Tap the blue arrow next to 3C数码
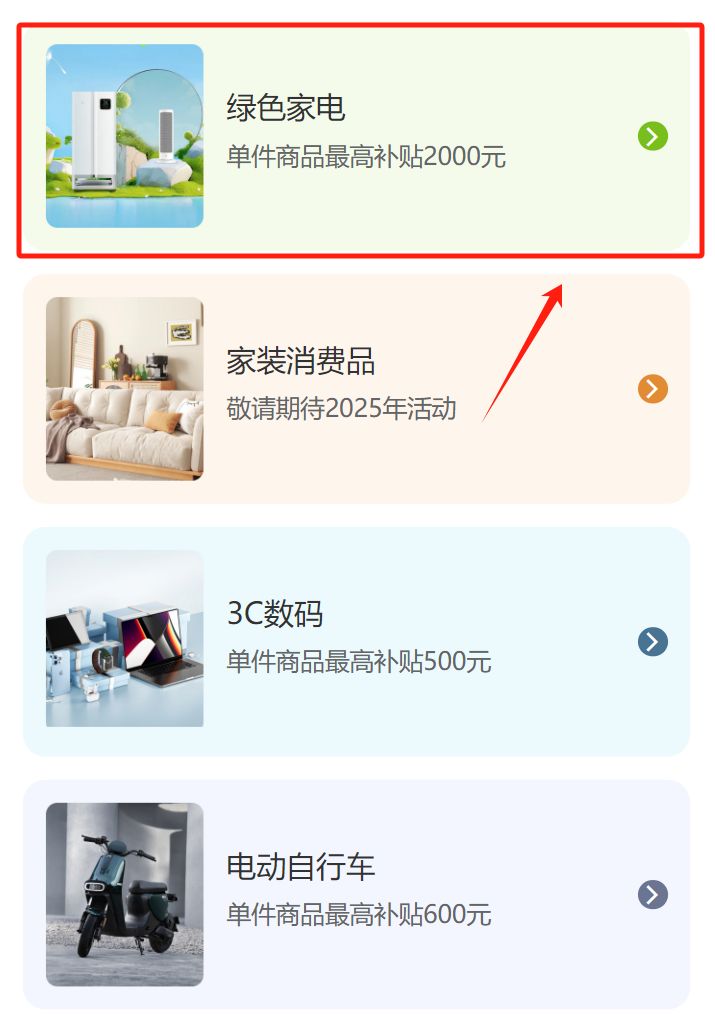Image resolution: width=715 pixels, height=1020 pixels. pos(653,641)
